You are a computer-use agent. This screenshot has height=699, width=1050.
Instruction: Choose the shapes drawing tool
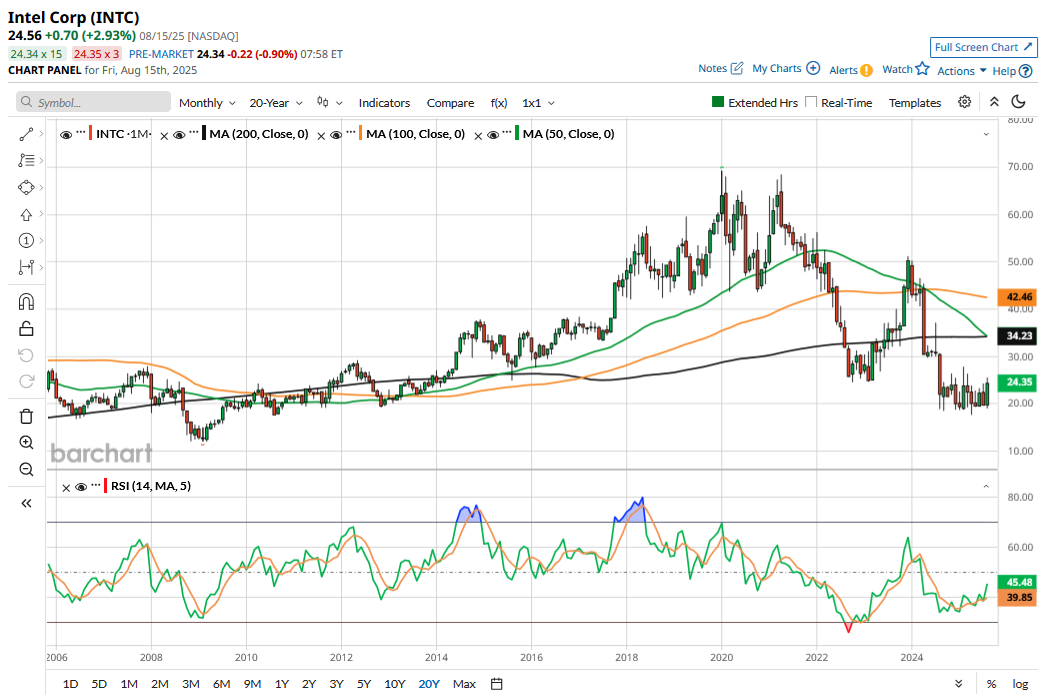coord(26,187)
